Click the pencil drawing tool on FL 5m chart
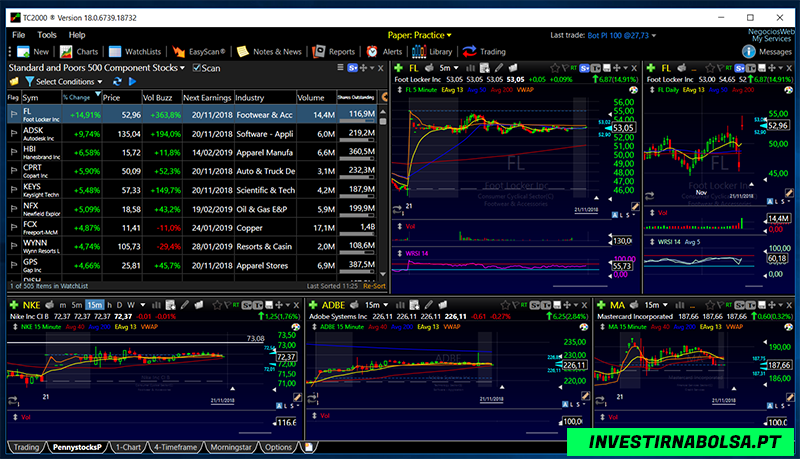This screenshot has height=459, width=800. point(498,68)
